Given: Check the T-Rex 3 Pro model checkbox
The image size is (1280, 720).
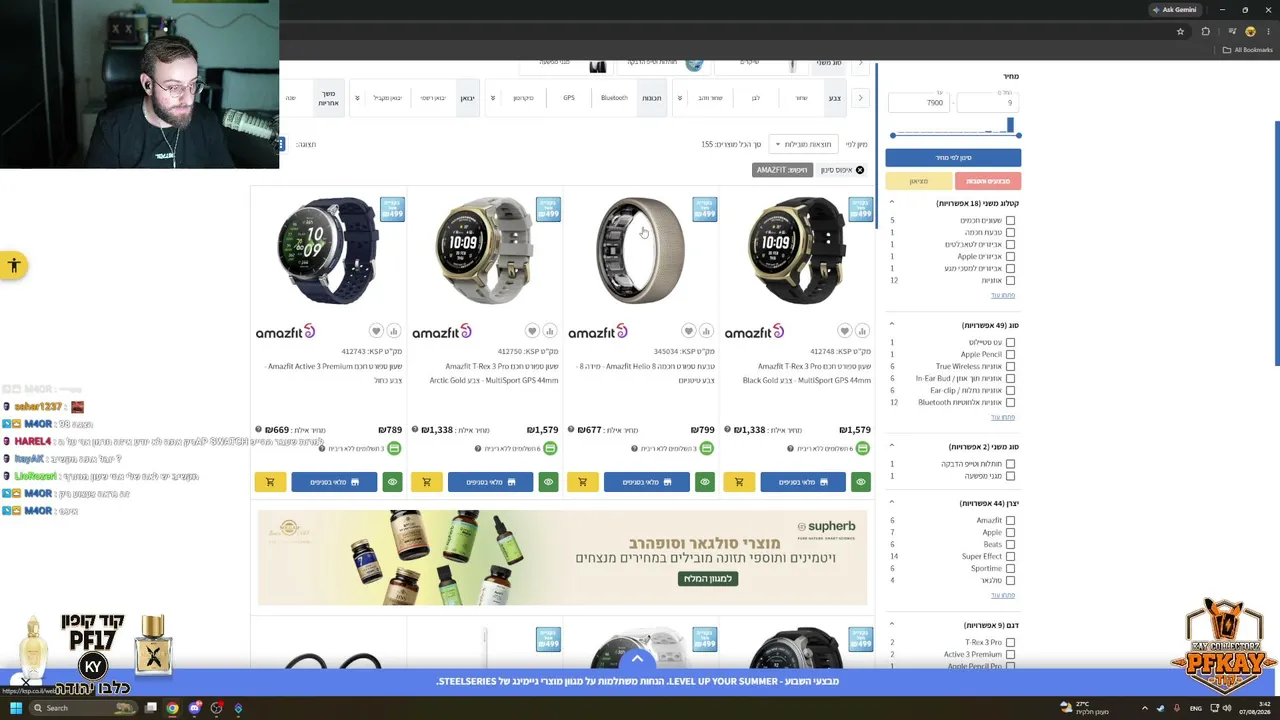Looking at the screenshot, I should [x=1010, y=642].
